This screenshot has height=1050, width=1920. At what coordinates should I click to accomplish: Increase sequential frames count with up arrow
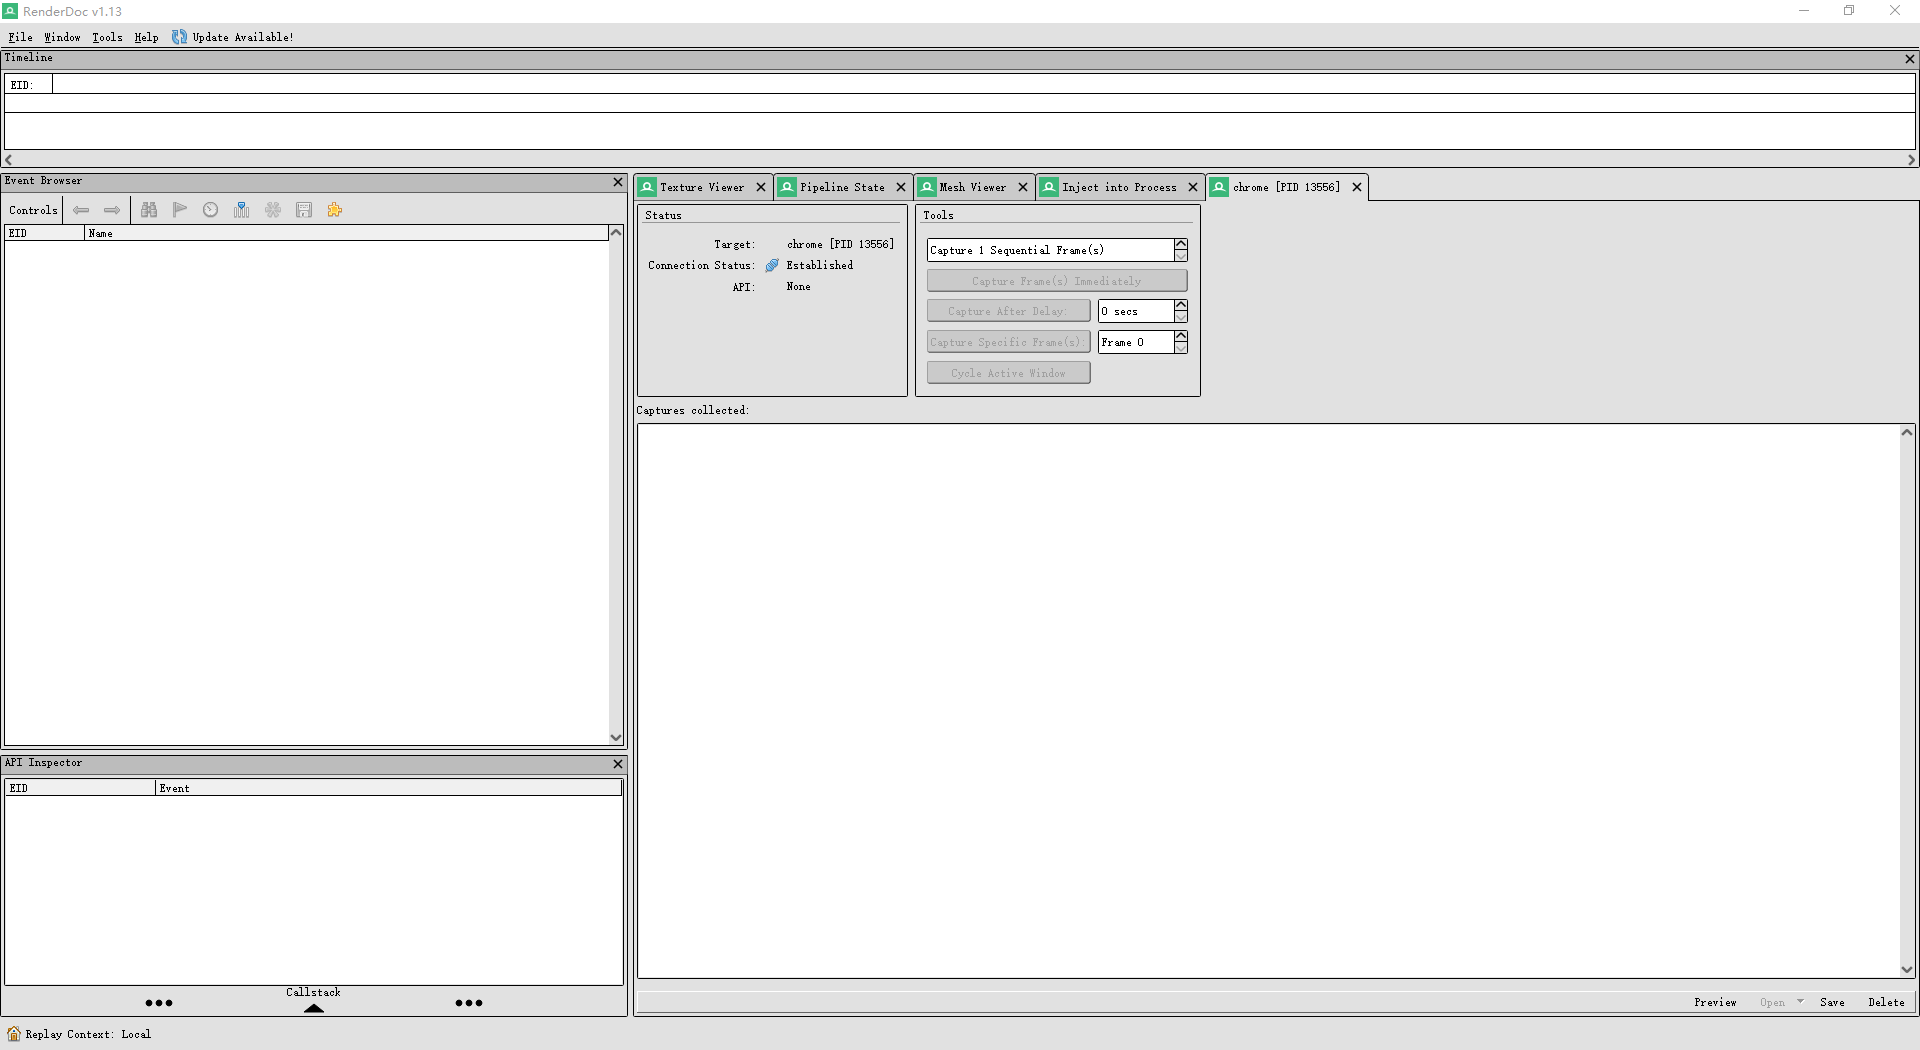click(x=1181, y=244)
